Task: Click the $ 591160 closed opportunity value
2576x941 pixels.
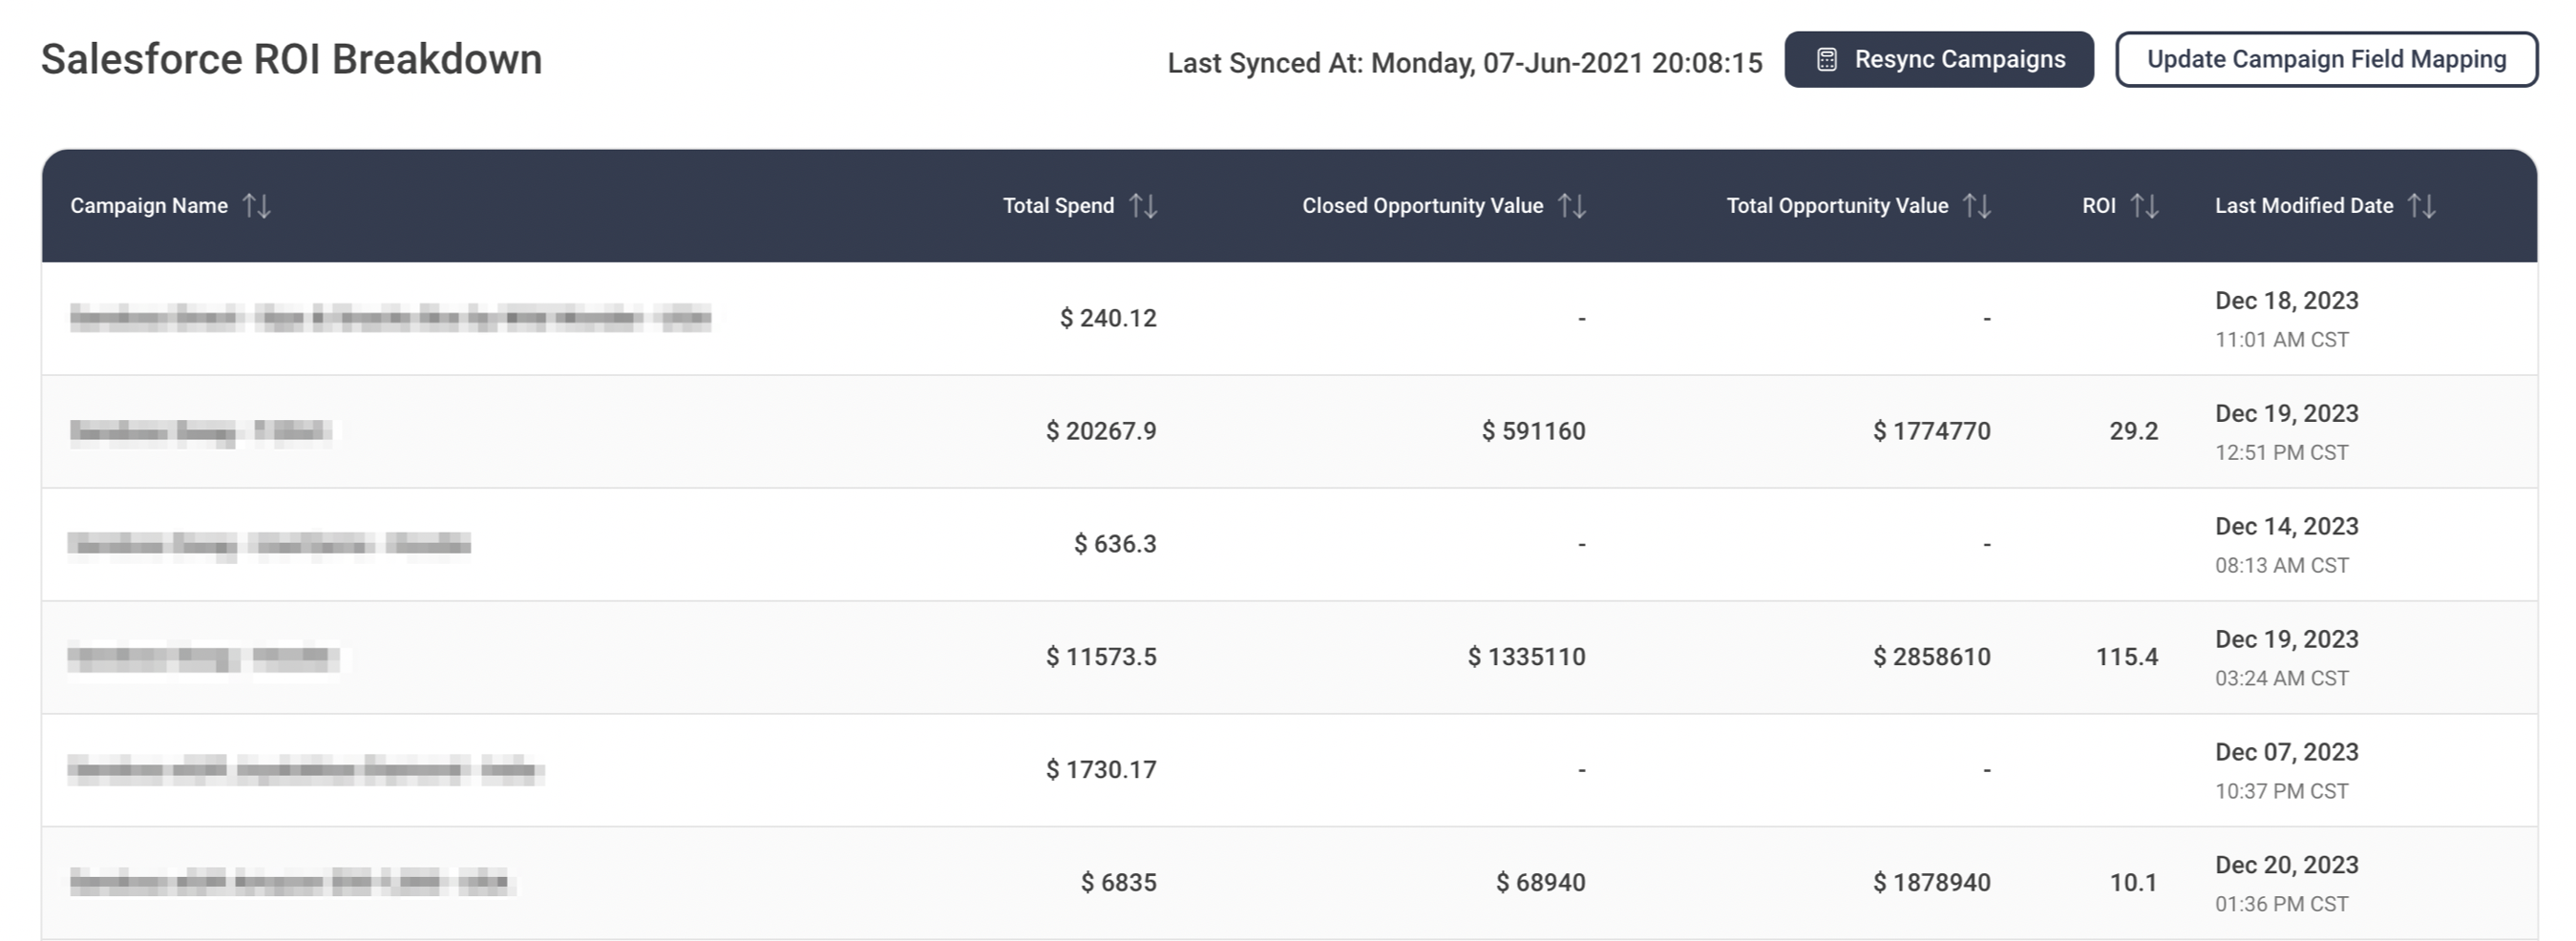Action: (1533, 431)
